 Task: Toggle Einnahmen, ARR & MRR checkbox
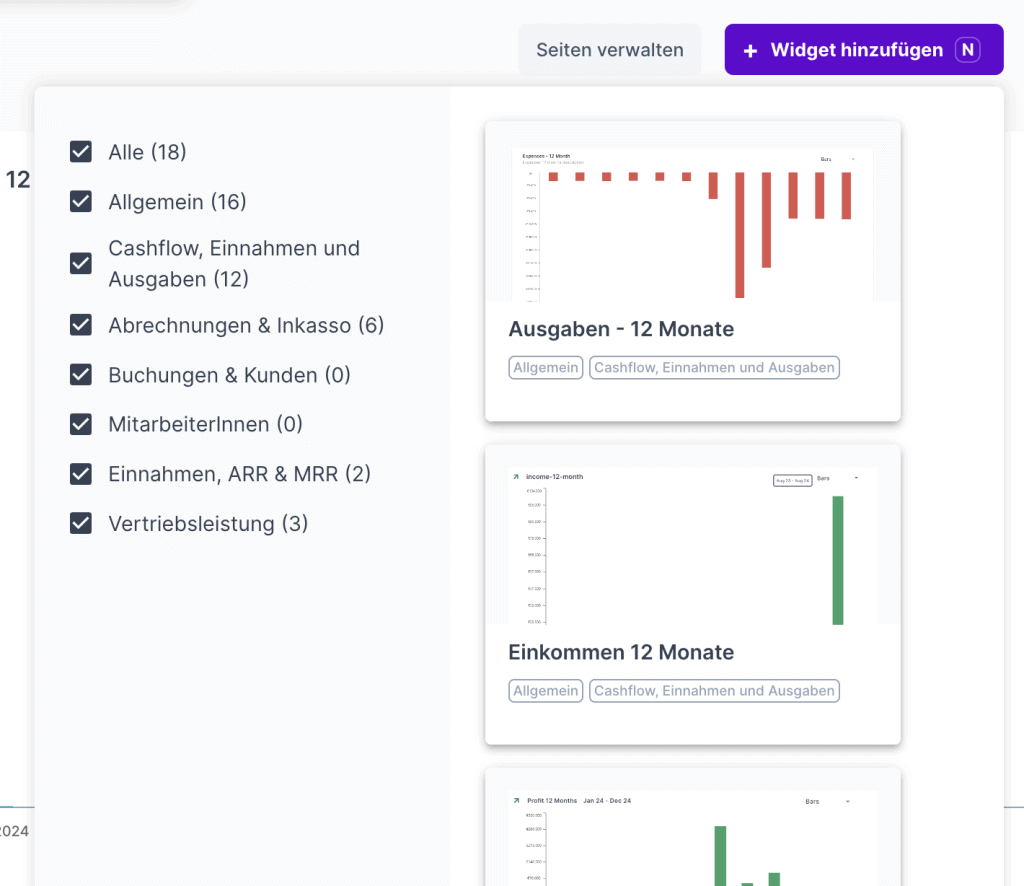(x=81, y=474)
